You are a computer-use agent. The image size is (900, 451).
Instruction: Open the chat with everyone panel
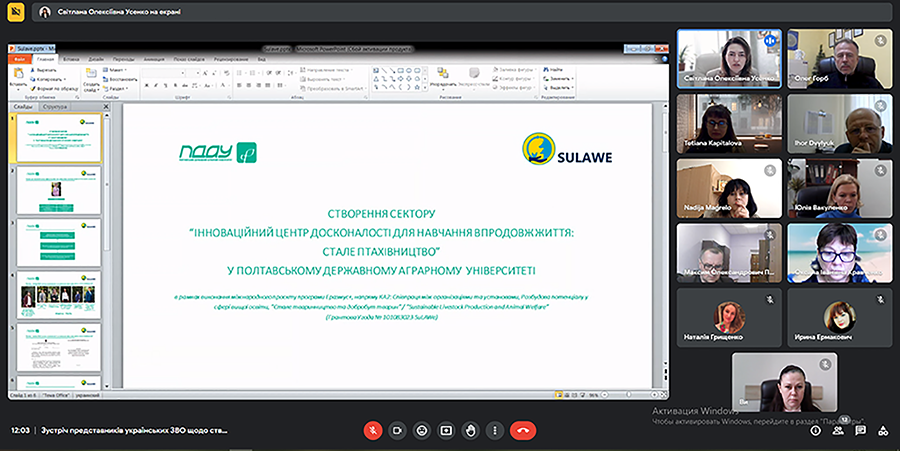860,430
